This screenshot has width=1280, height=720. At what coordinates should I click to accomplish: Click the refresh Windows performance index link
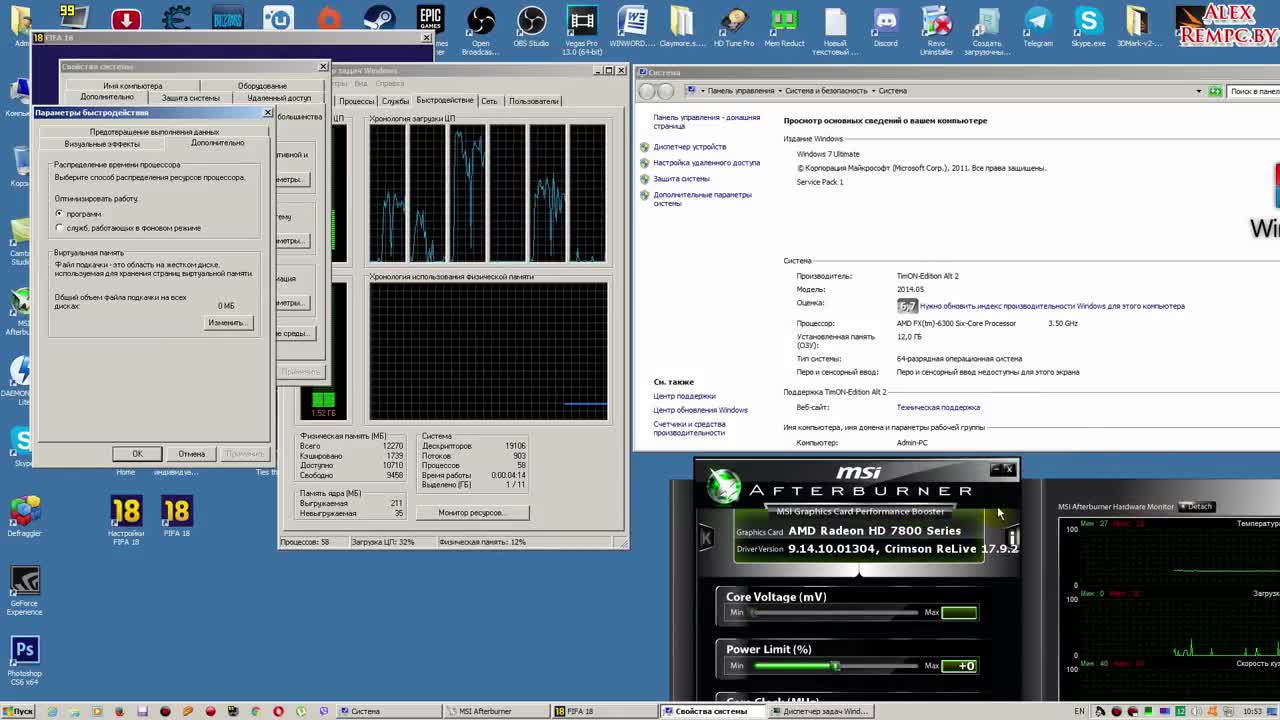[1052, 306]
